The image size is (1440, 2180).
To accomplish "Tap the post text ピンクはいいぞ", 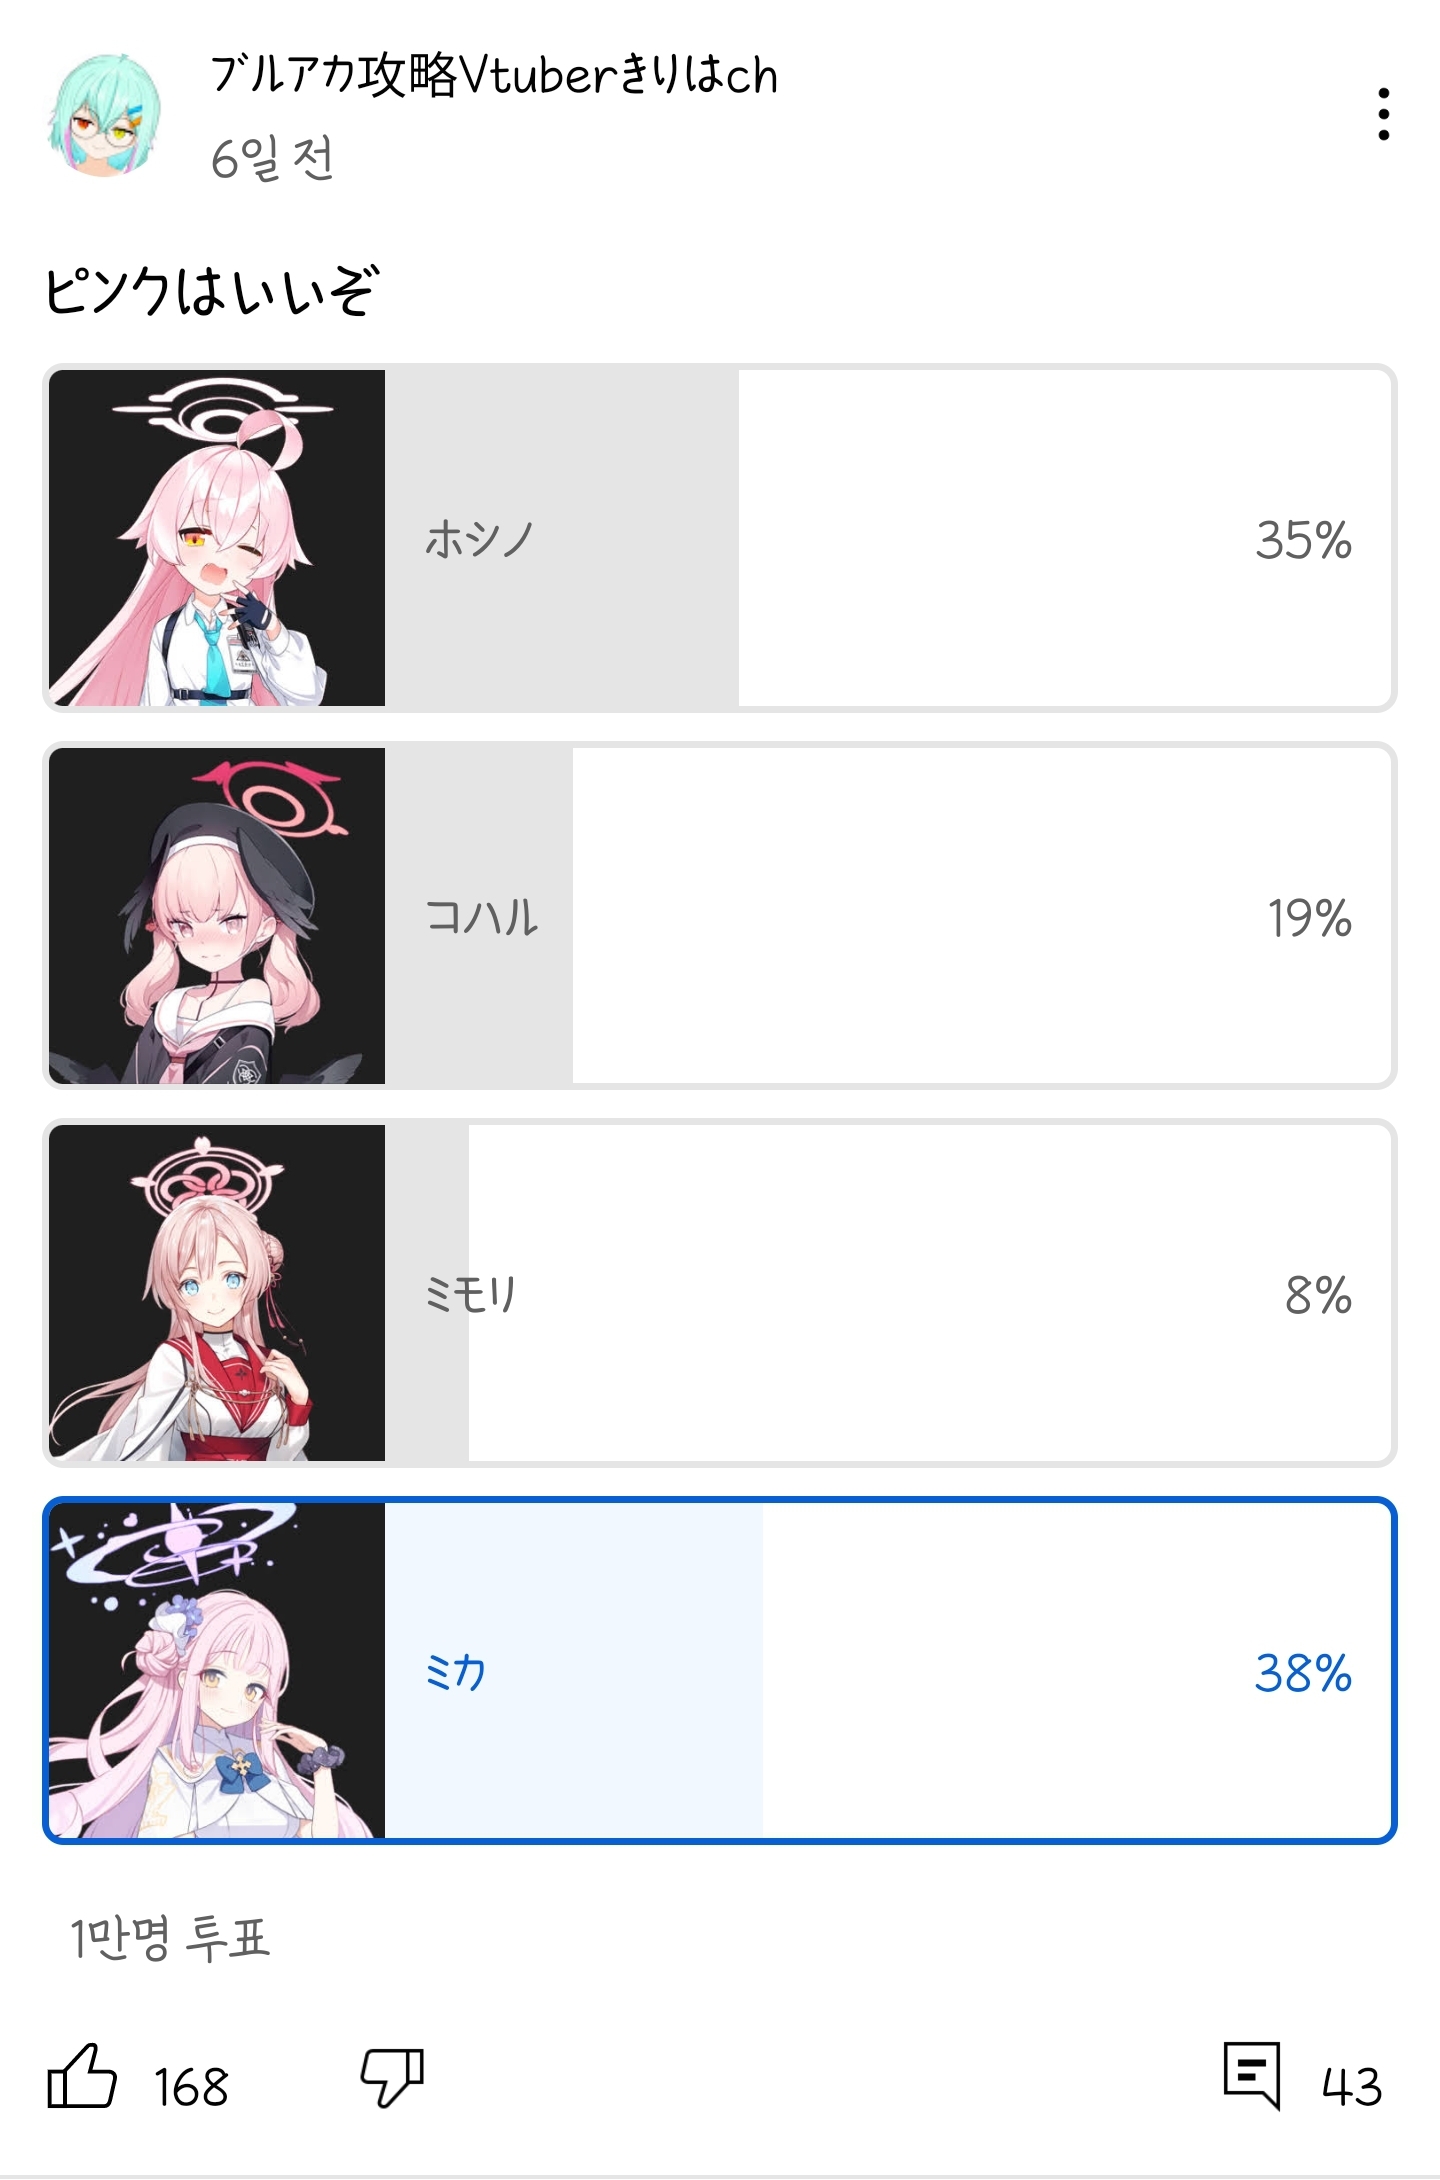I will click(x=212, y=291).
